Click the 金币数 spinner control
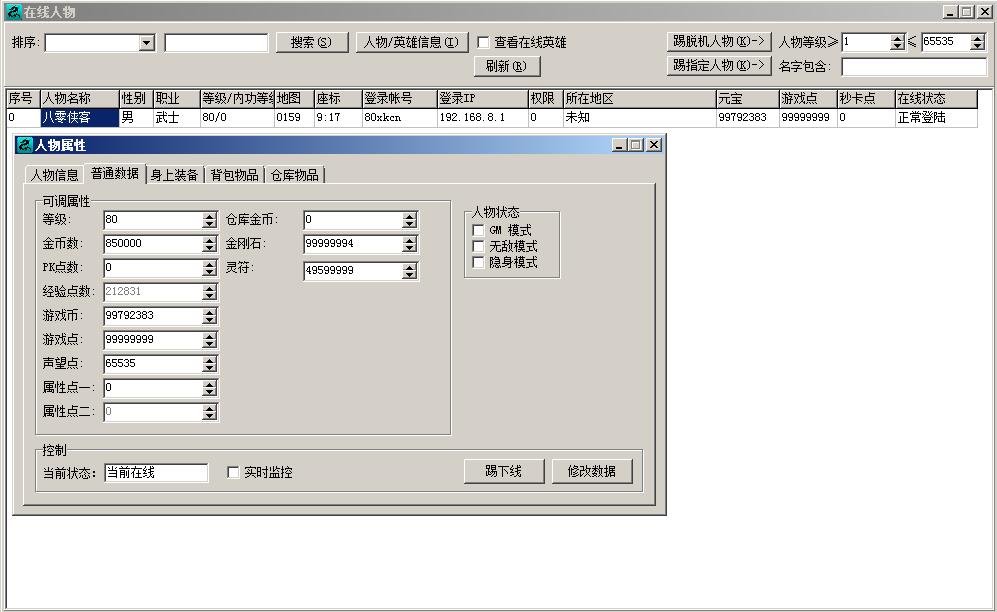Screen dimensions: 997x612 (x=209, y=244)
